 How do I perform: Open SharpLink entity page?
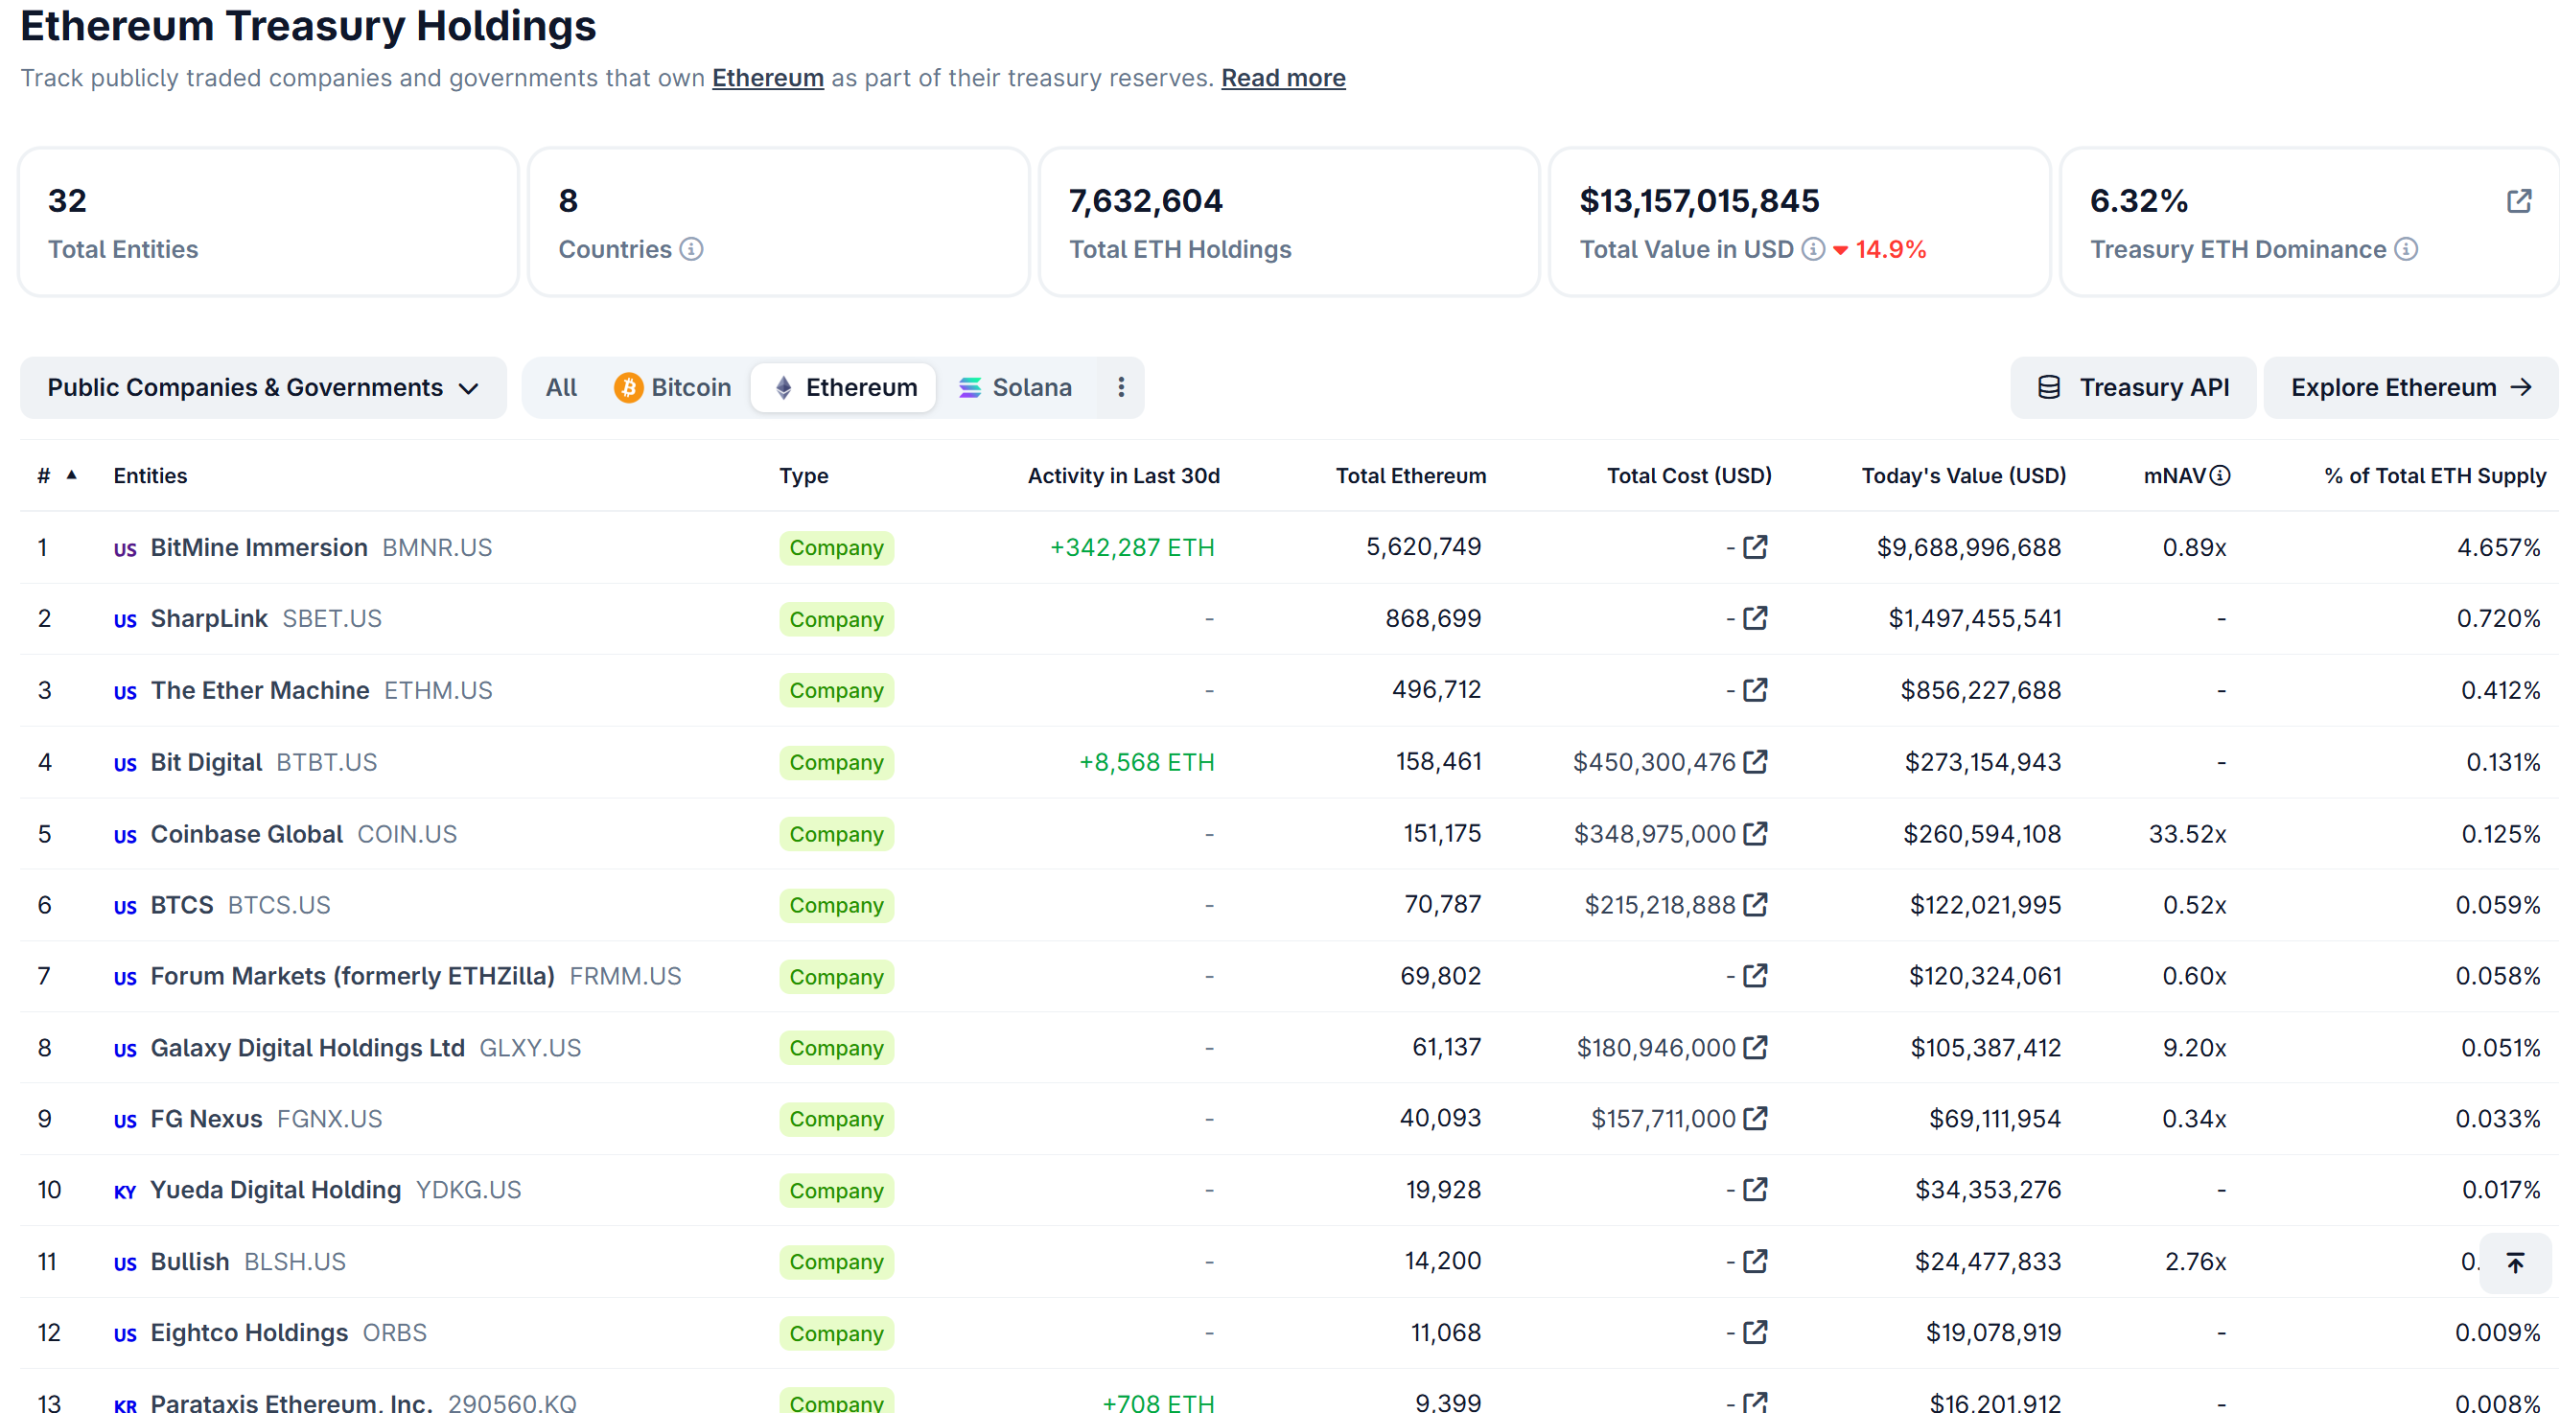pos(208,618)
